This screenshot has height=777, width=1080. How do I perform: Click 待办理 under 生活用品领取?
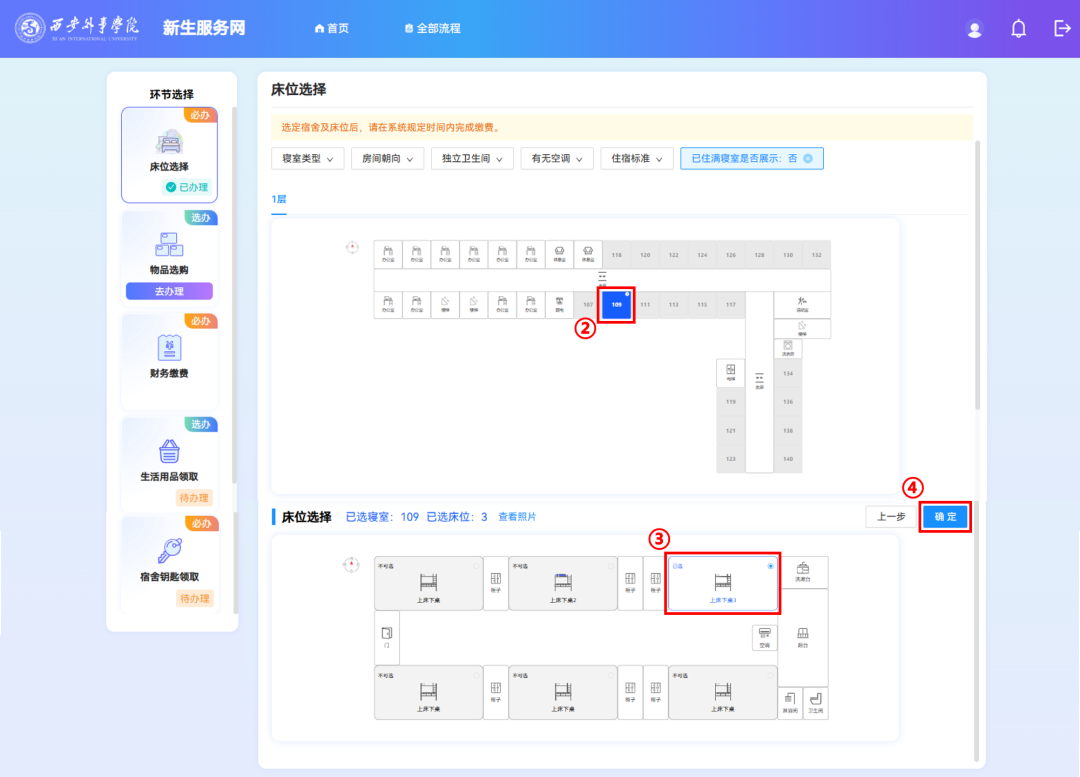tap(194, 497)
